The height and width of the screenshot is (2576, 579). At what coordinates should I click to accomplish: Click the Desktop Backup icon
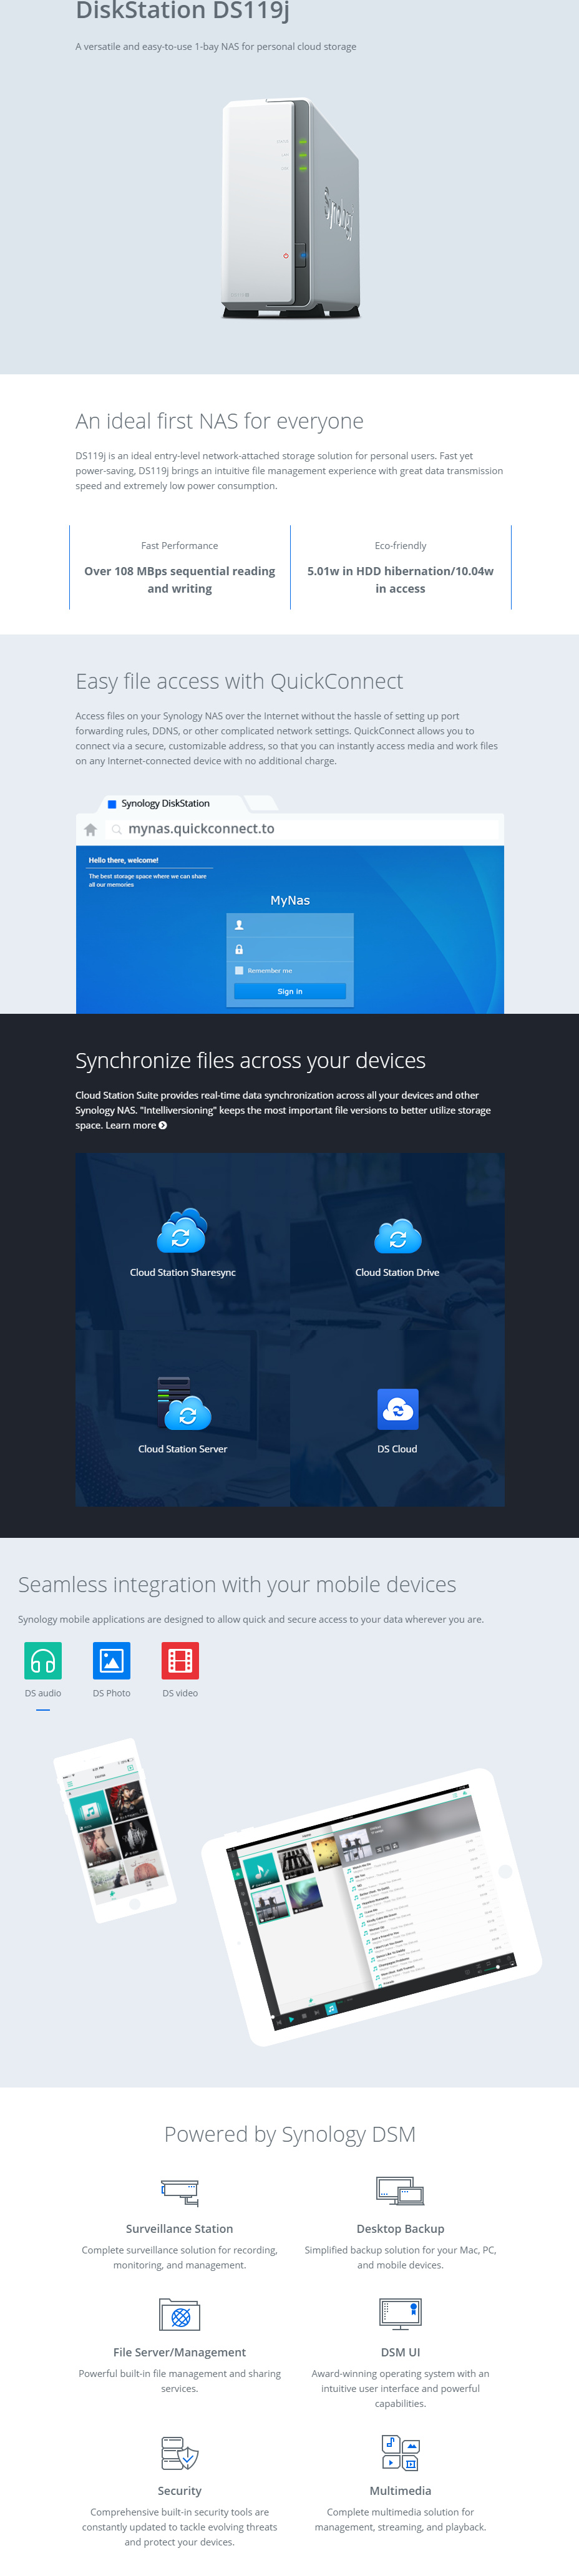tap(400, 2191)
